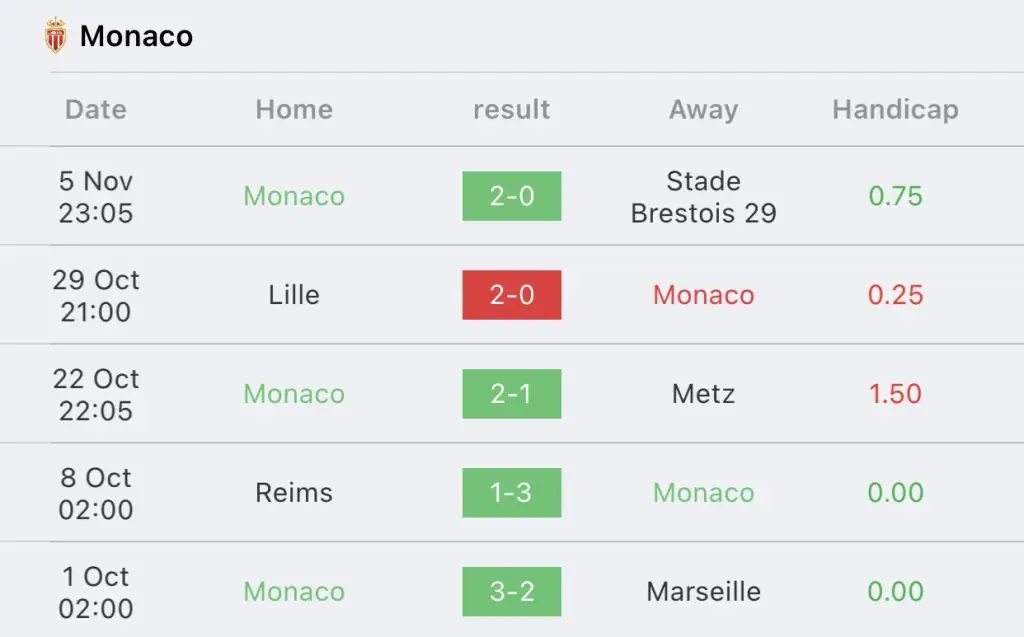1024x637 pixels.
Task: Open the green 2-0 result badge
Action: (512, 196)
